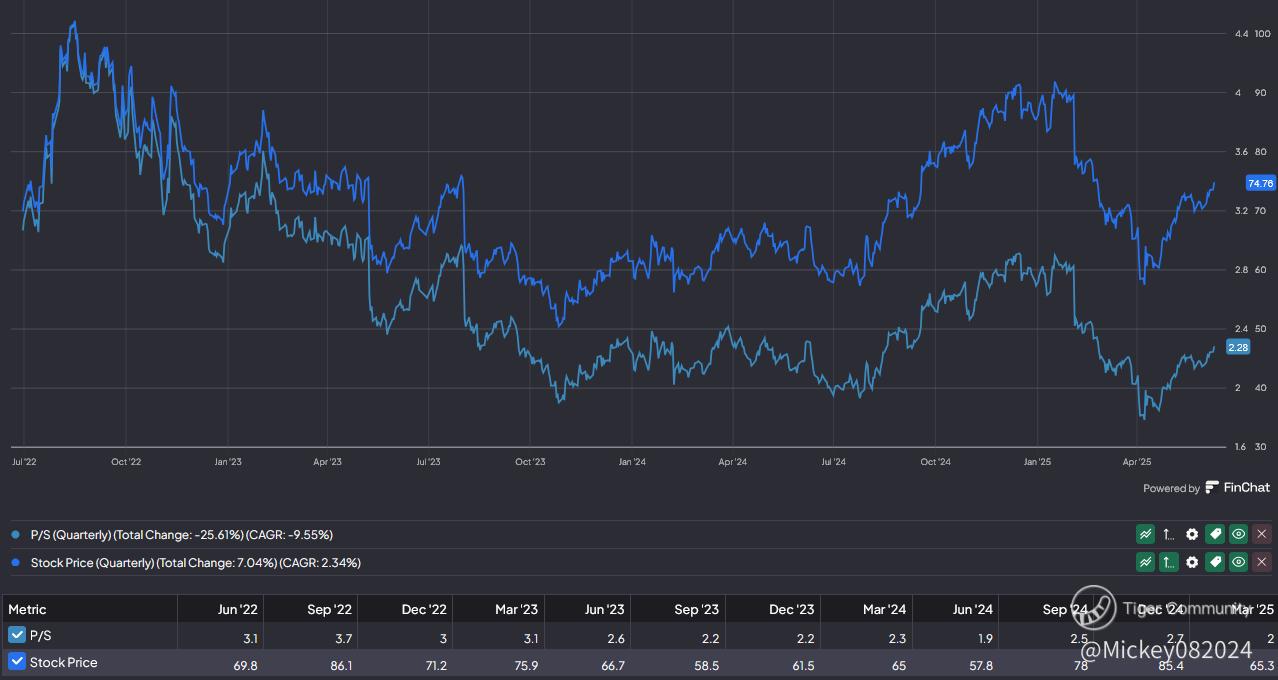Click the line chart icon for Stock Price
This screenshot has width=1278, height=680.
(x=1145, y=563)
